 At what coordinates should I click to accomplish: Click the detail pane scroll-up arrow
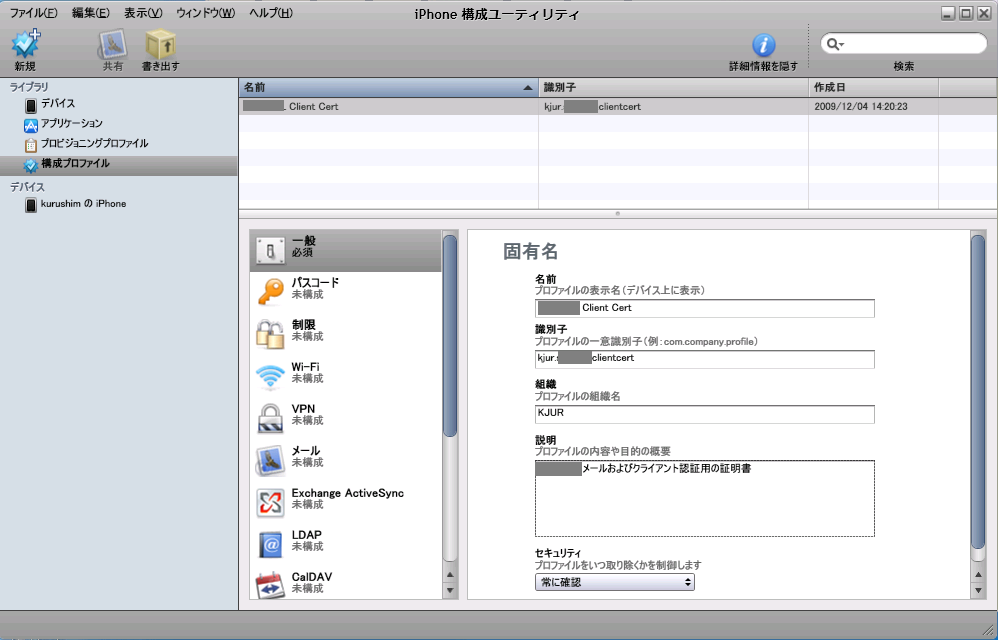tap(979, 575)
